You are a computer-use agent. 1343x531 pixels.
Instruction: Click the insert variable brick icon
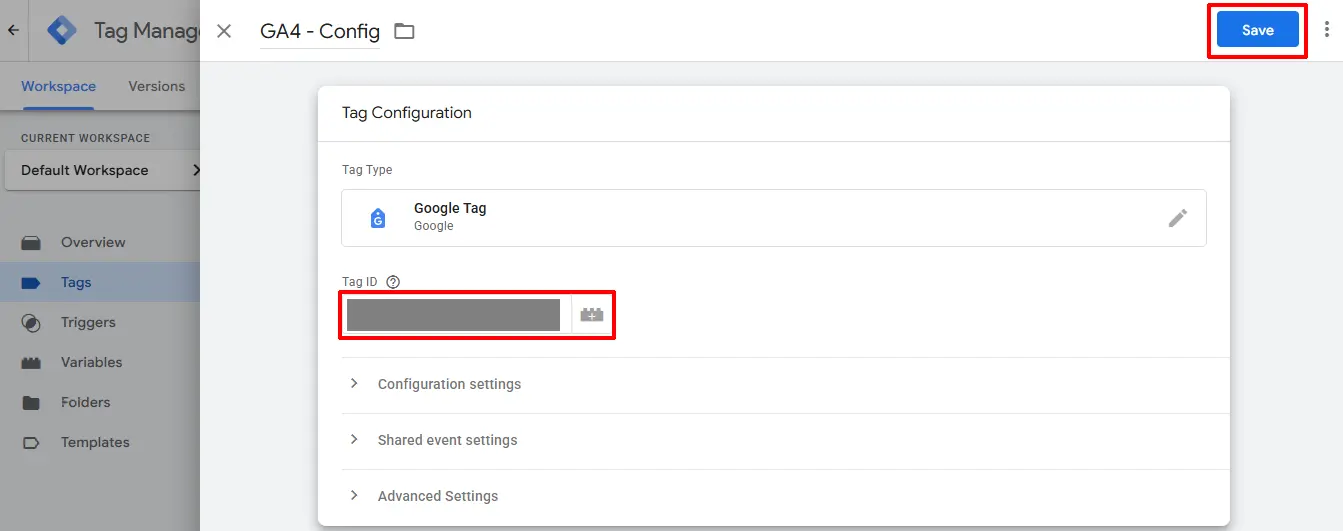(x=592, y=315)
